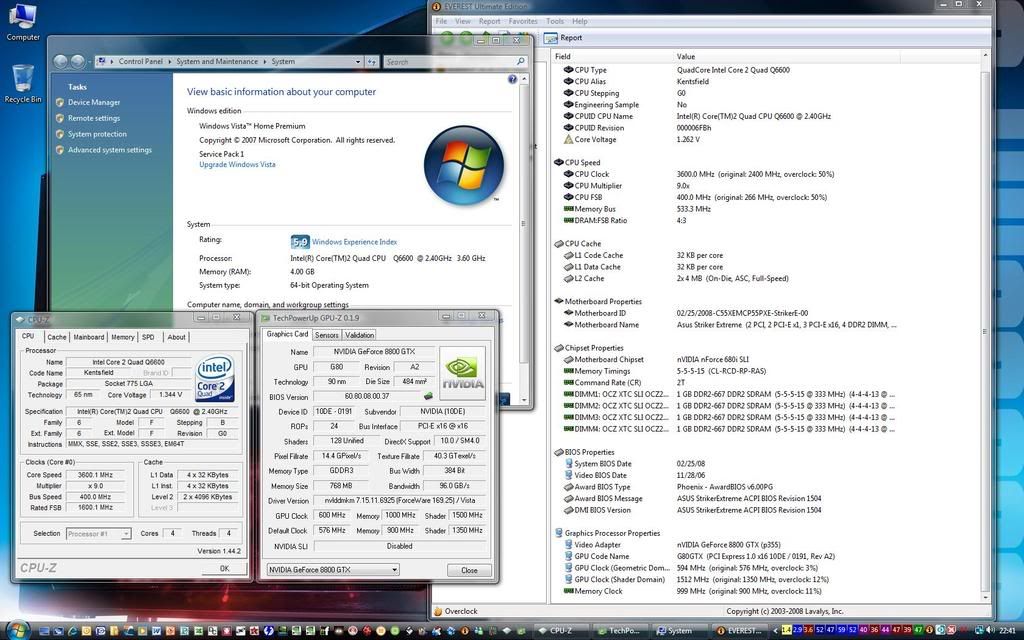Follow the Upgrade Windows Vista link
This screenshot has height=640, width=1024.
[237, 165]
